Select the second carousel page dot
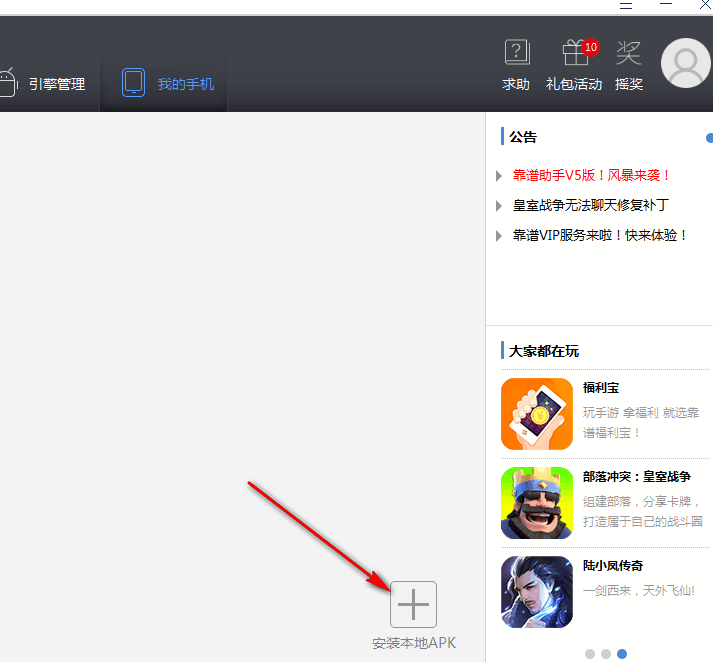The width and height of the screenshot is (713, 662). click(606, 654)
